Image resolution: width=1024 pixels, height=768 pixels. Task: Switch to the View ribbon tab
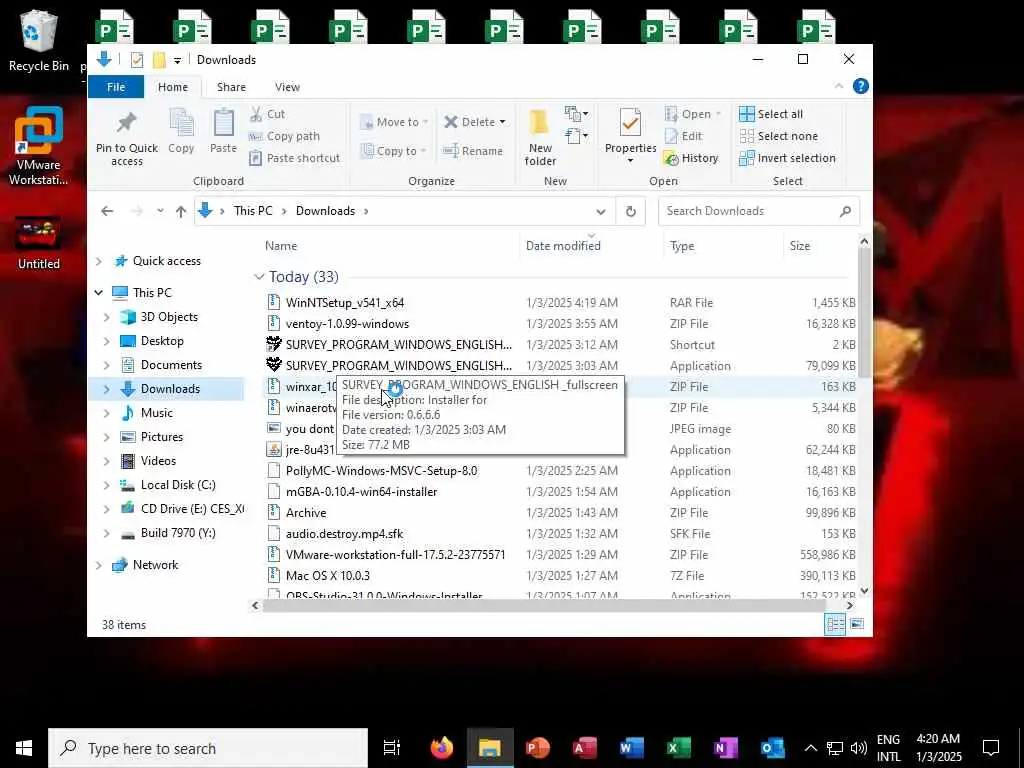click(x=287, y=87)
